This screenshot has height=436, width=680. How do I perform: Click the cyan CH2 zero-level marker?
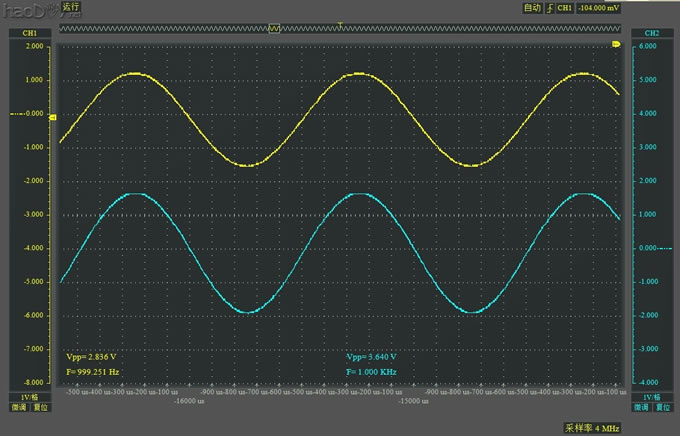(x=626, y=248)
